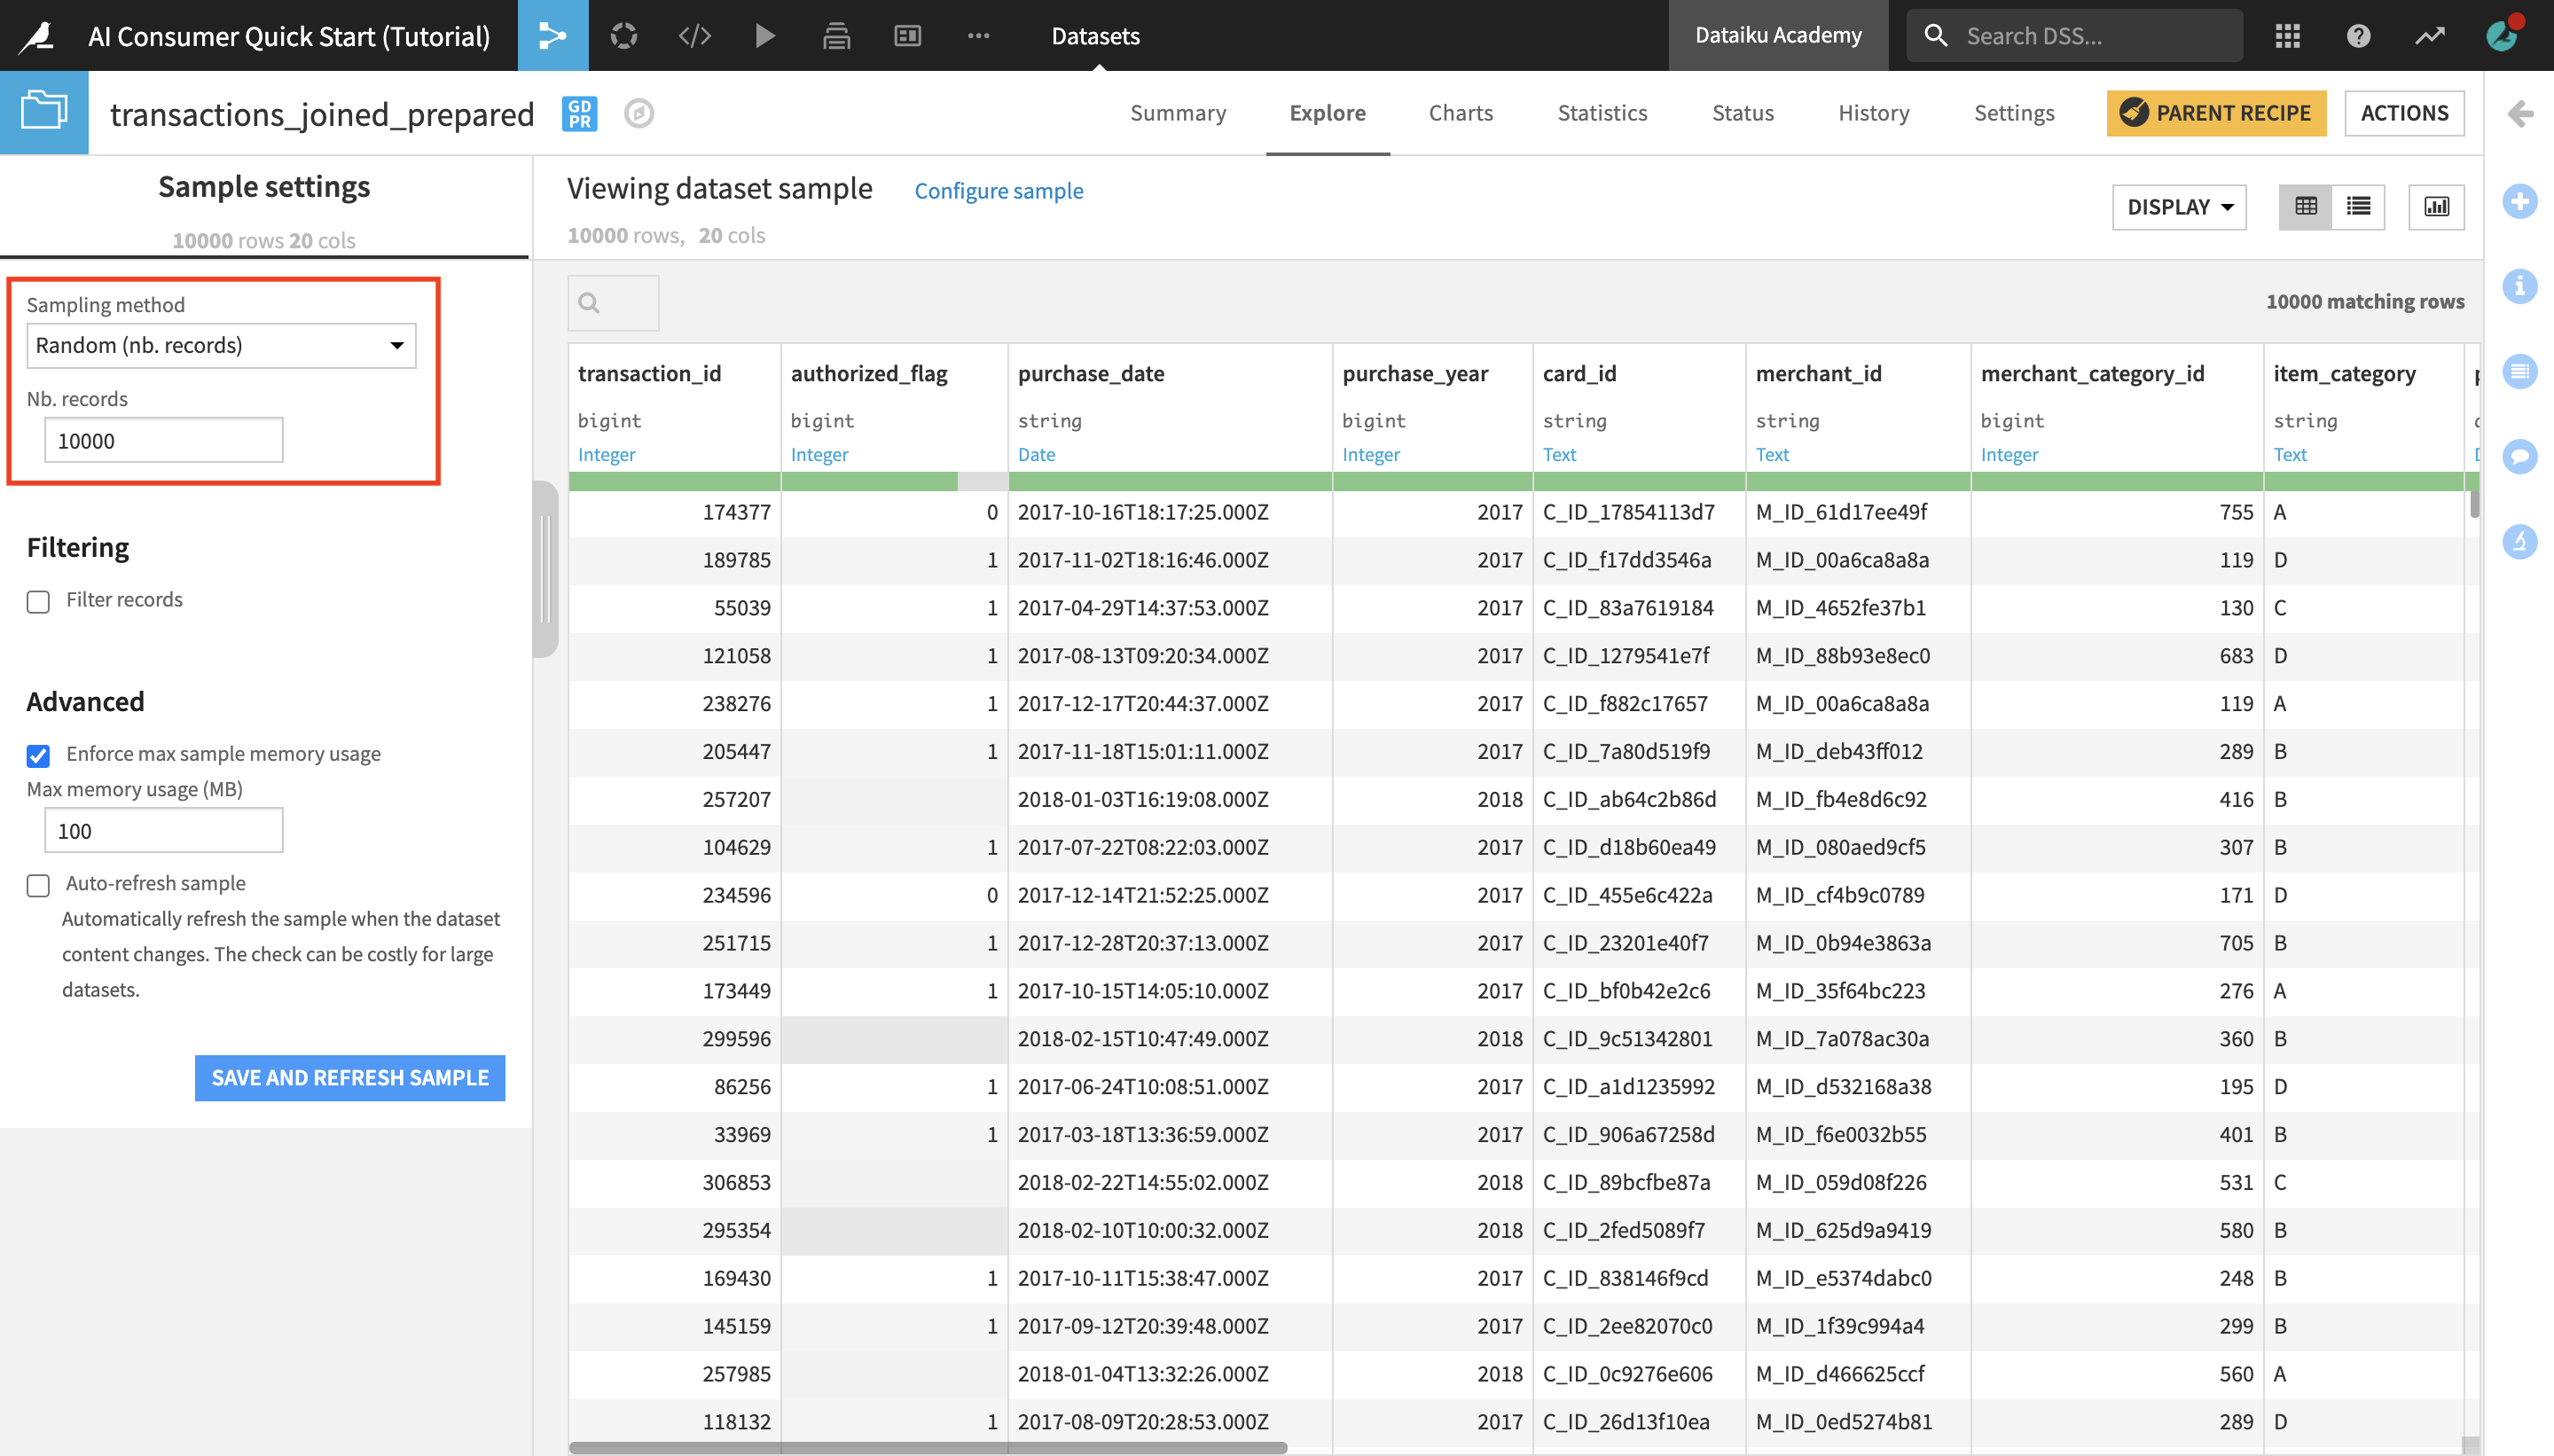This screenshot has width=2554, height=1456.
Task: Click the table search box
Action: point(613,303)
